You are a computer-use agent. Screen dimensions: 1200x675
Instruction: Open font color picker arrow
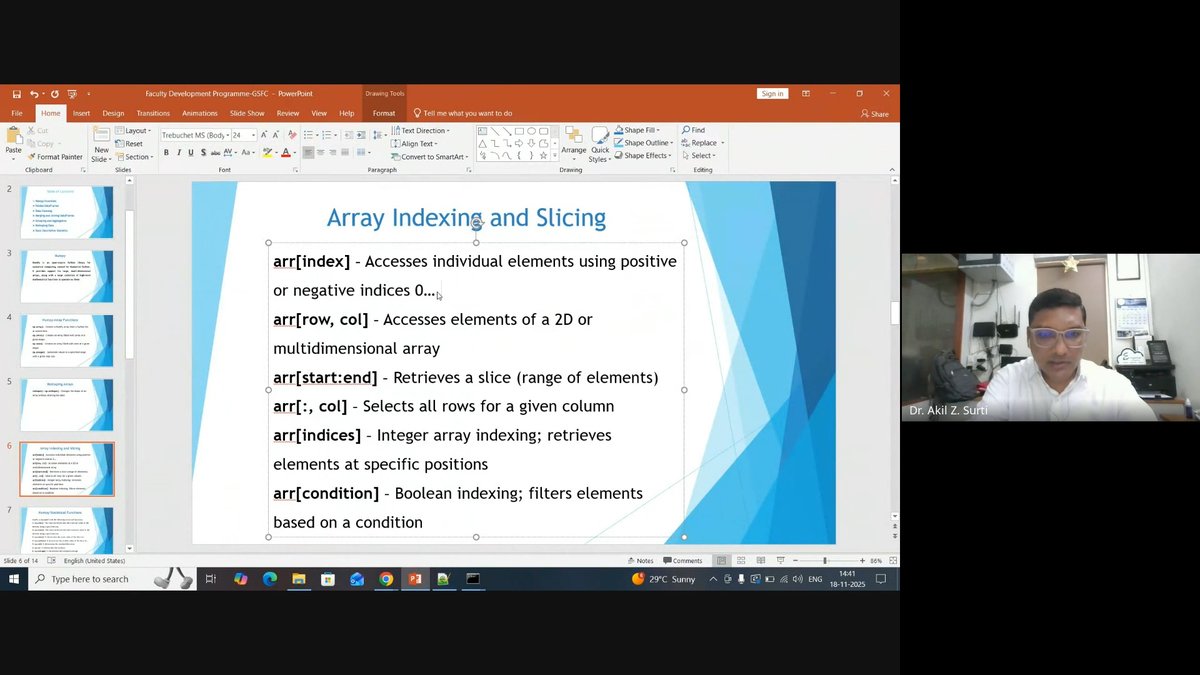[294, 153]
